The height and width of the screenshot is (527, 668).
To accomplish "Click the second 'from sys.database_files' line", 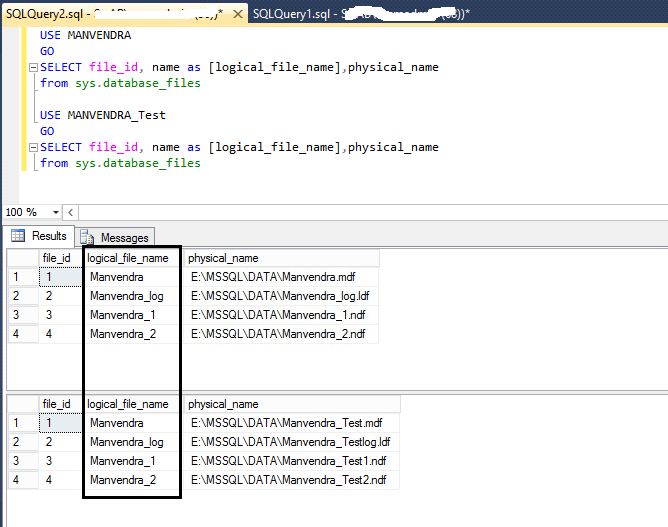I will coord(120,163).
